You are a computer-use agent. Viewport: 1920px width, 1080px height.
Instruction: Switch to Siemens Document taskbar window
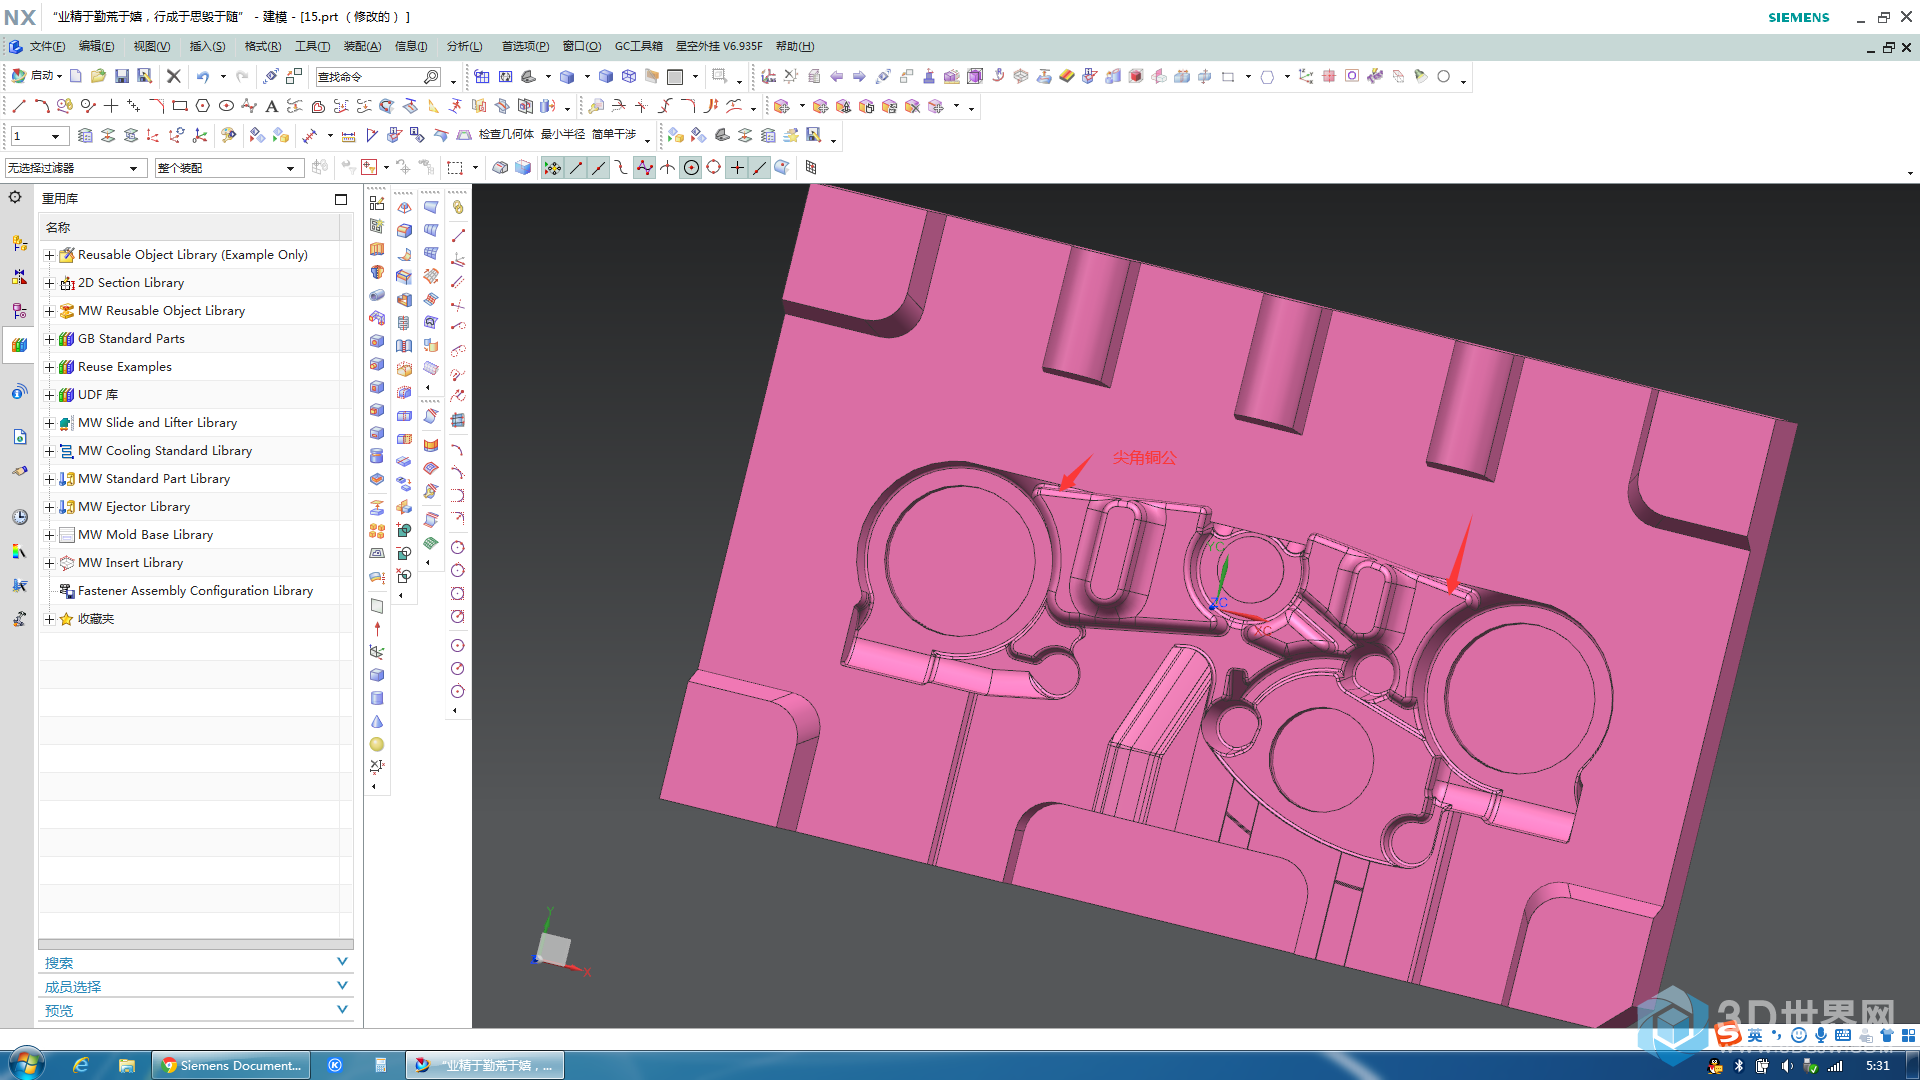click(x=231, y=1065)
